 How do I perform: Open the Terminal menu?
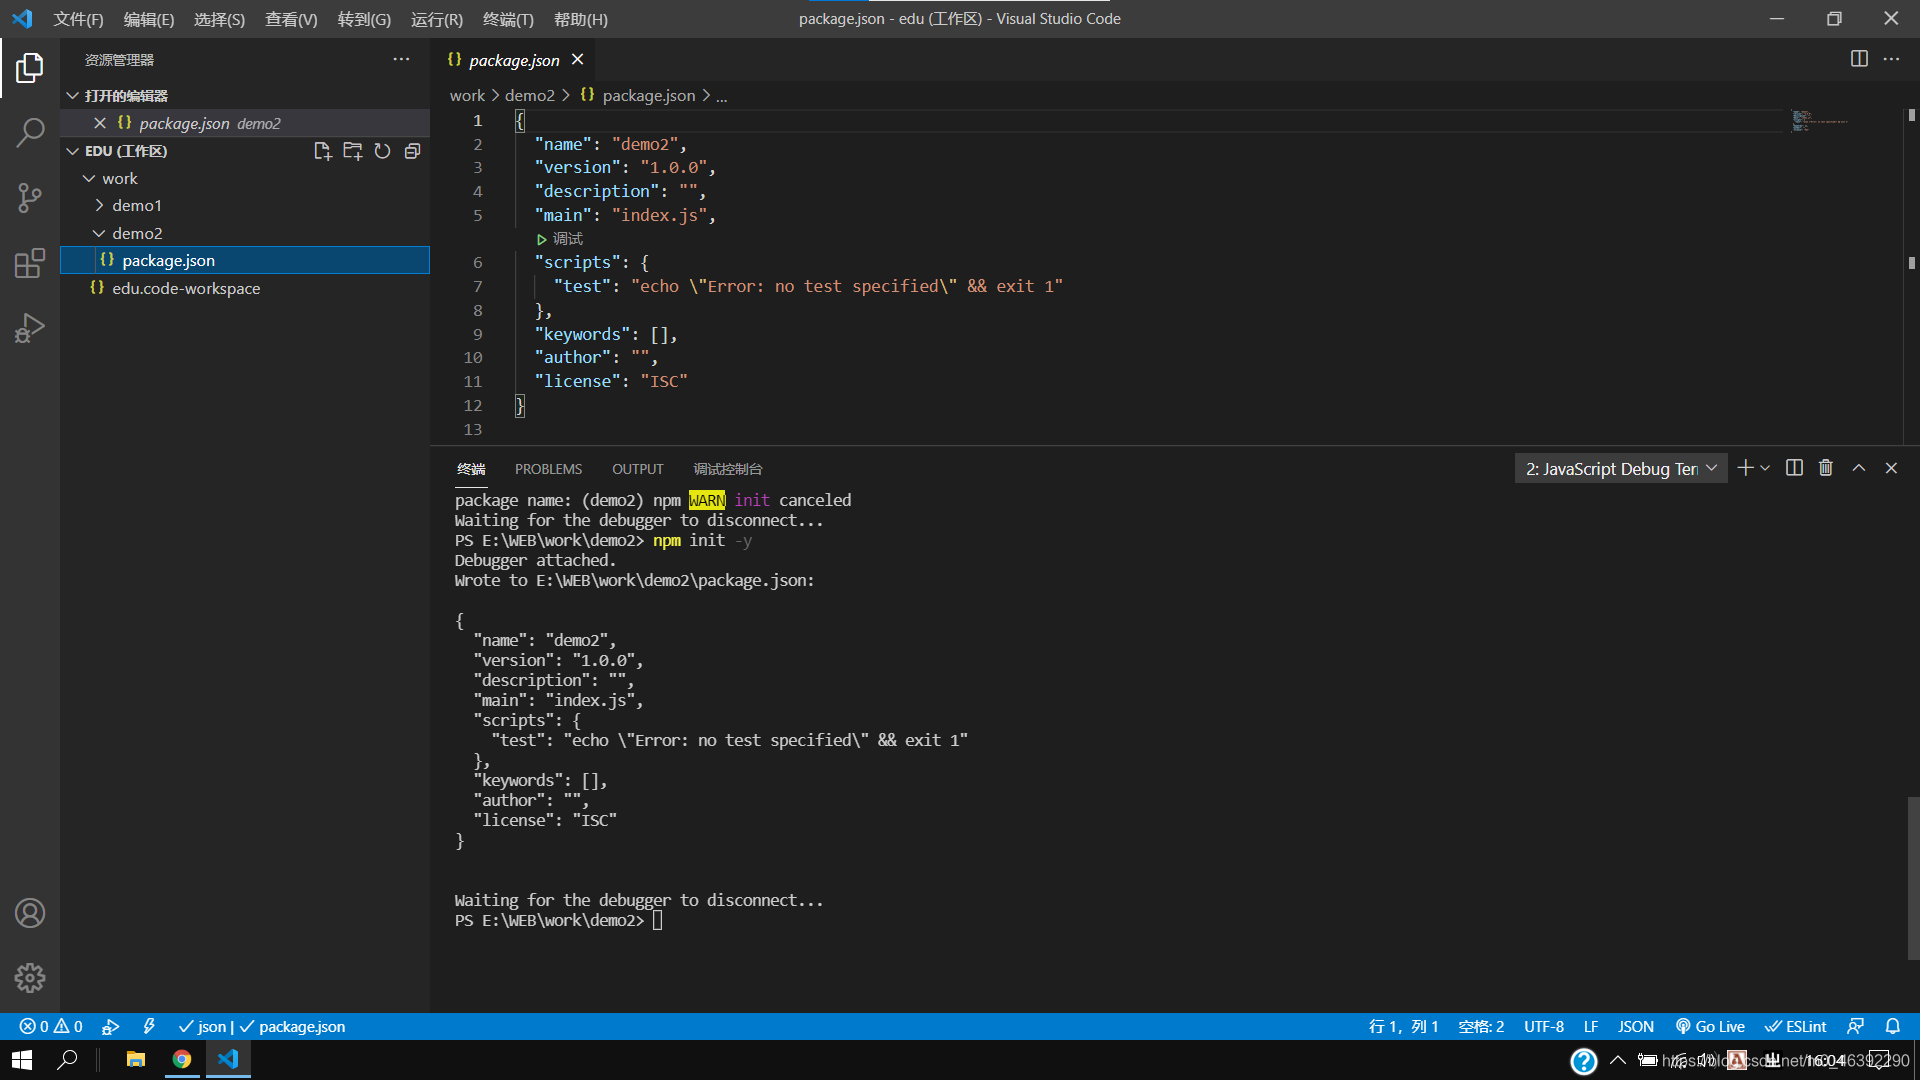pos(508,19)
